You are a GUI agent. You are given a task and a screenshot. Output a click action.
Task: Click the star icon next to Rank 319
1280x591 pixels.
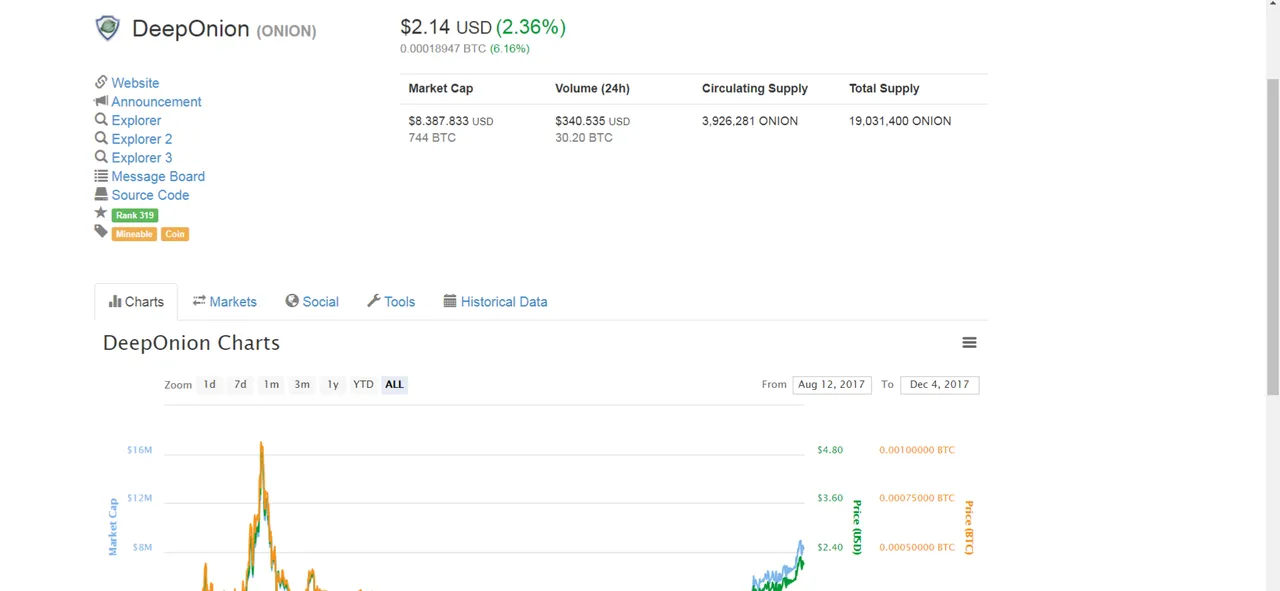[x=101, y=213]
